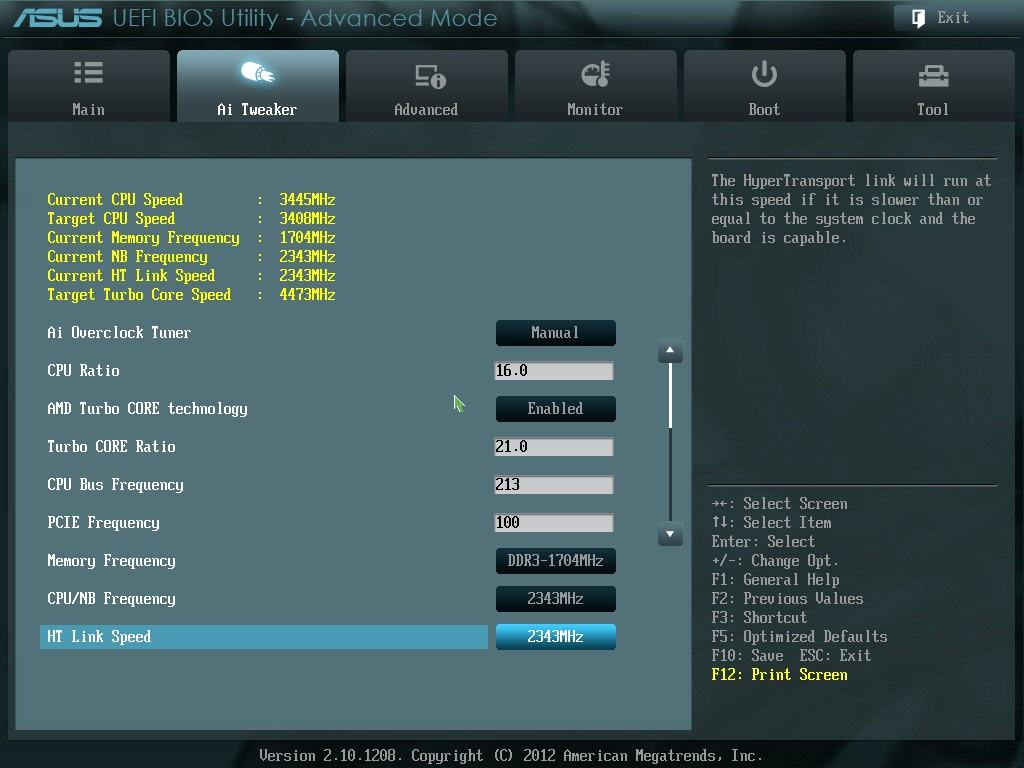1024x768 pixels.
Task: Select the CPU/NB Frequency label
Action: (112, 599)
